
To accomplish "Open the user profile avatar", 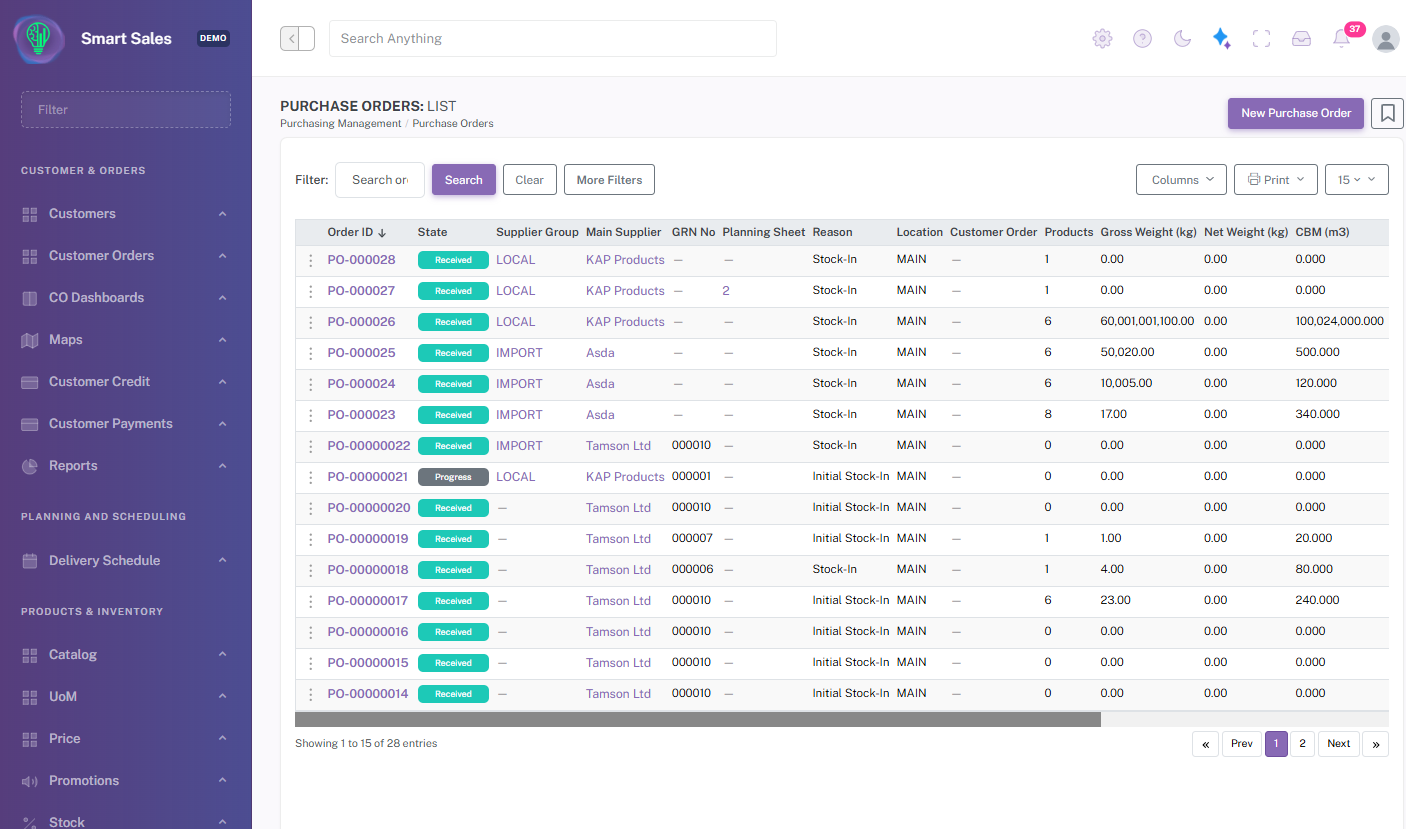I will tap(1386, 38).
